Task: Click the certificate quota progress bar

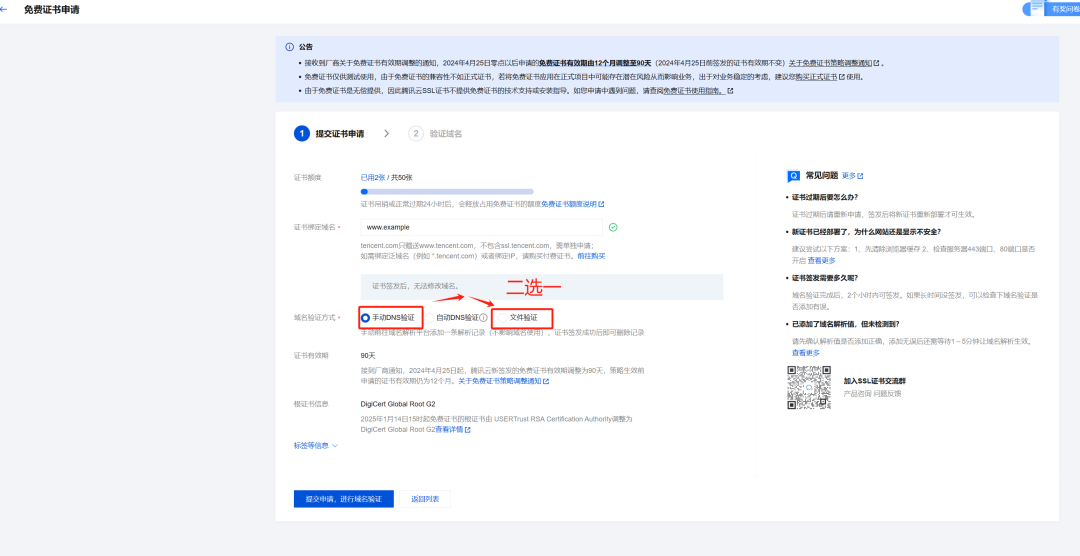Action: pos(446,190)
